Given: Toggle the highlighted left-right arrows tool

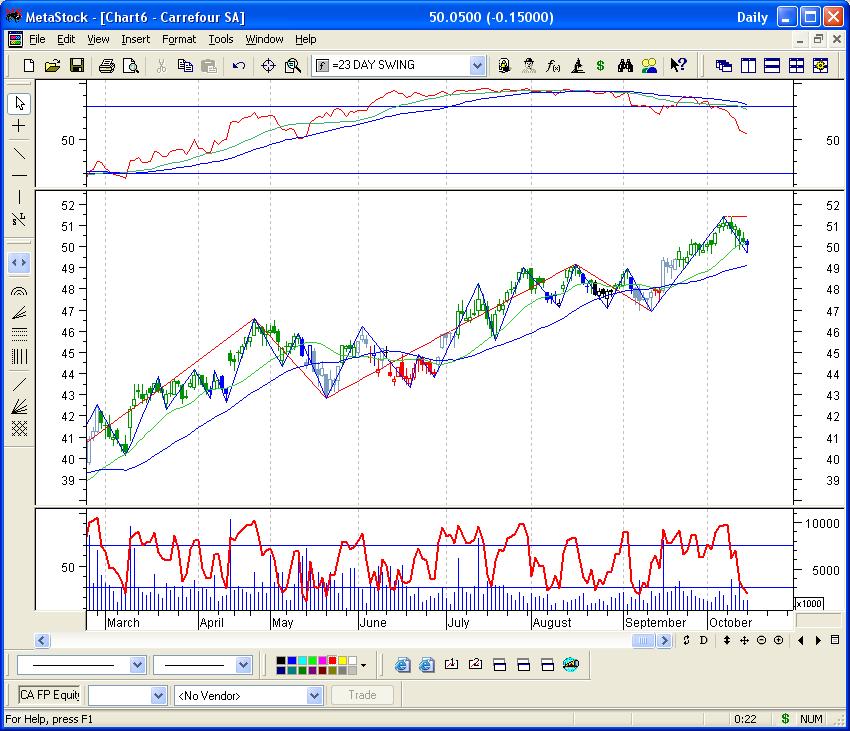Looking at the screenshot, I should pyautogui.click(x=18, y=263).
